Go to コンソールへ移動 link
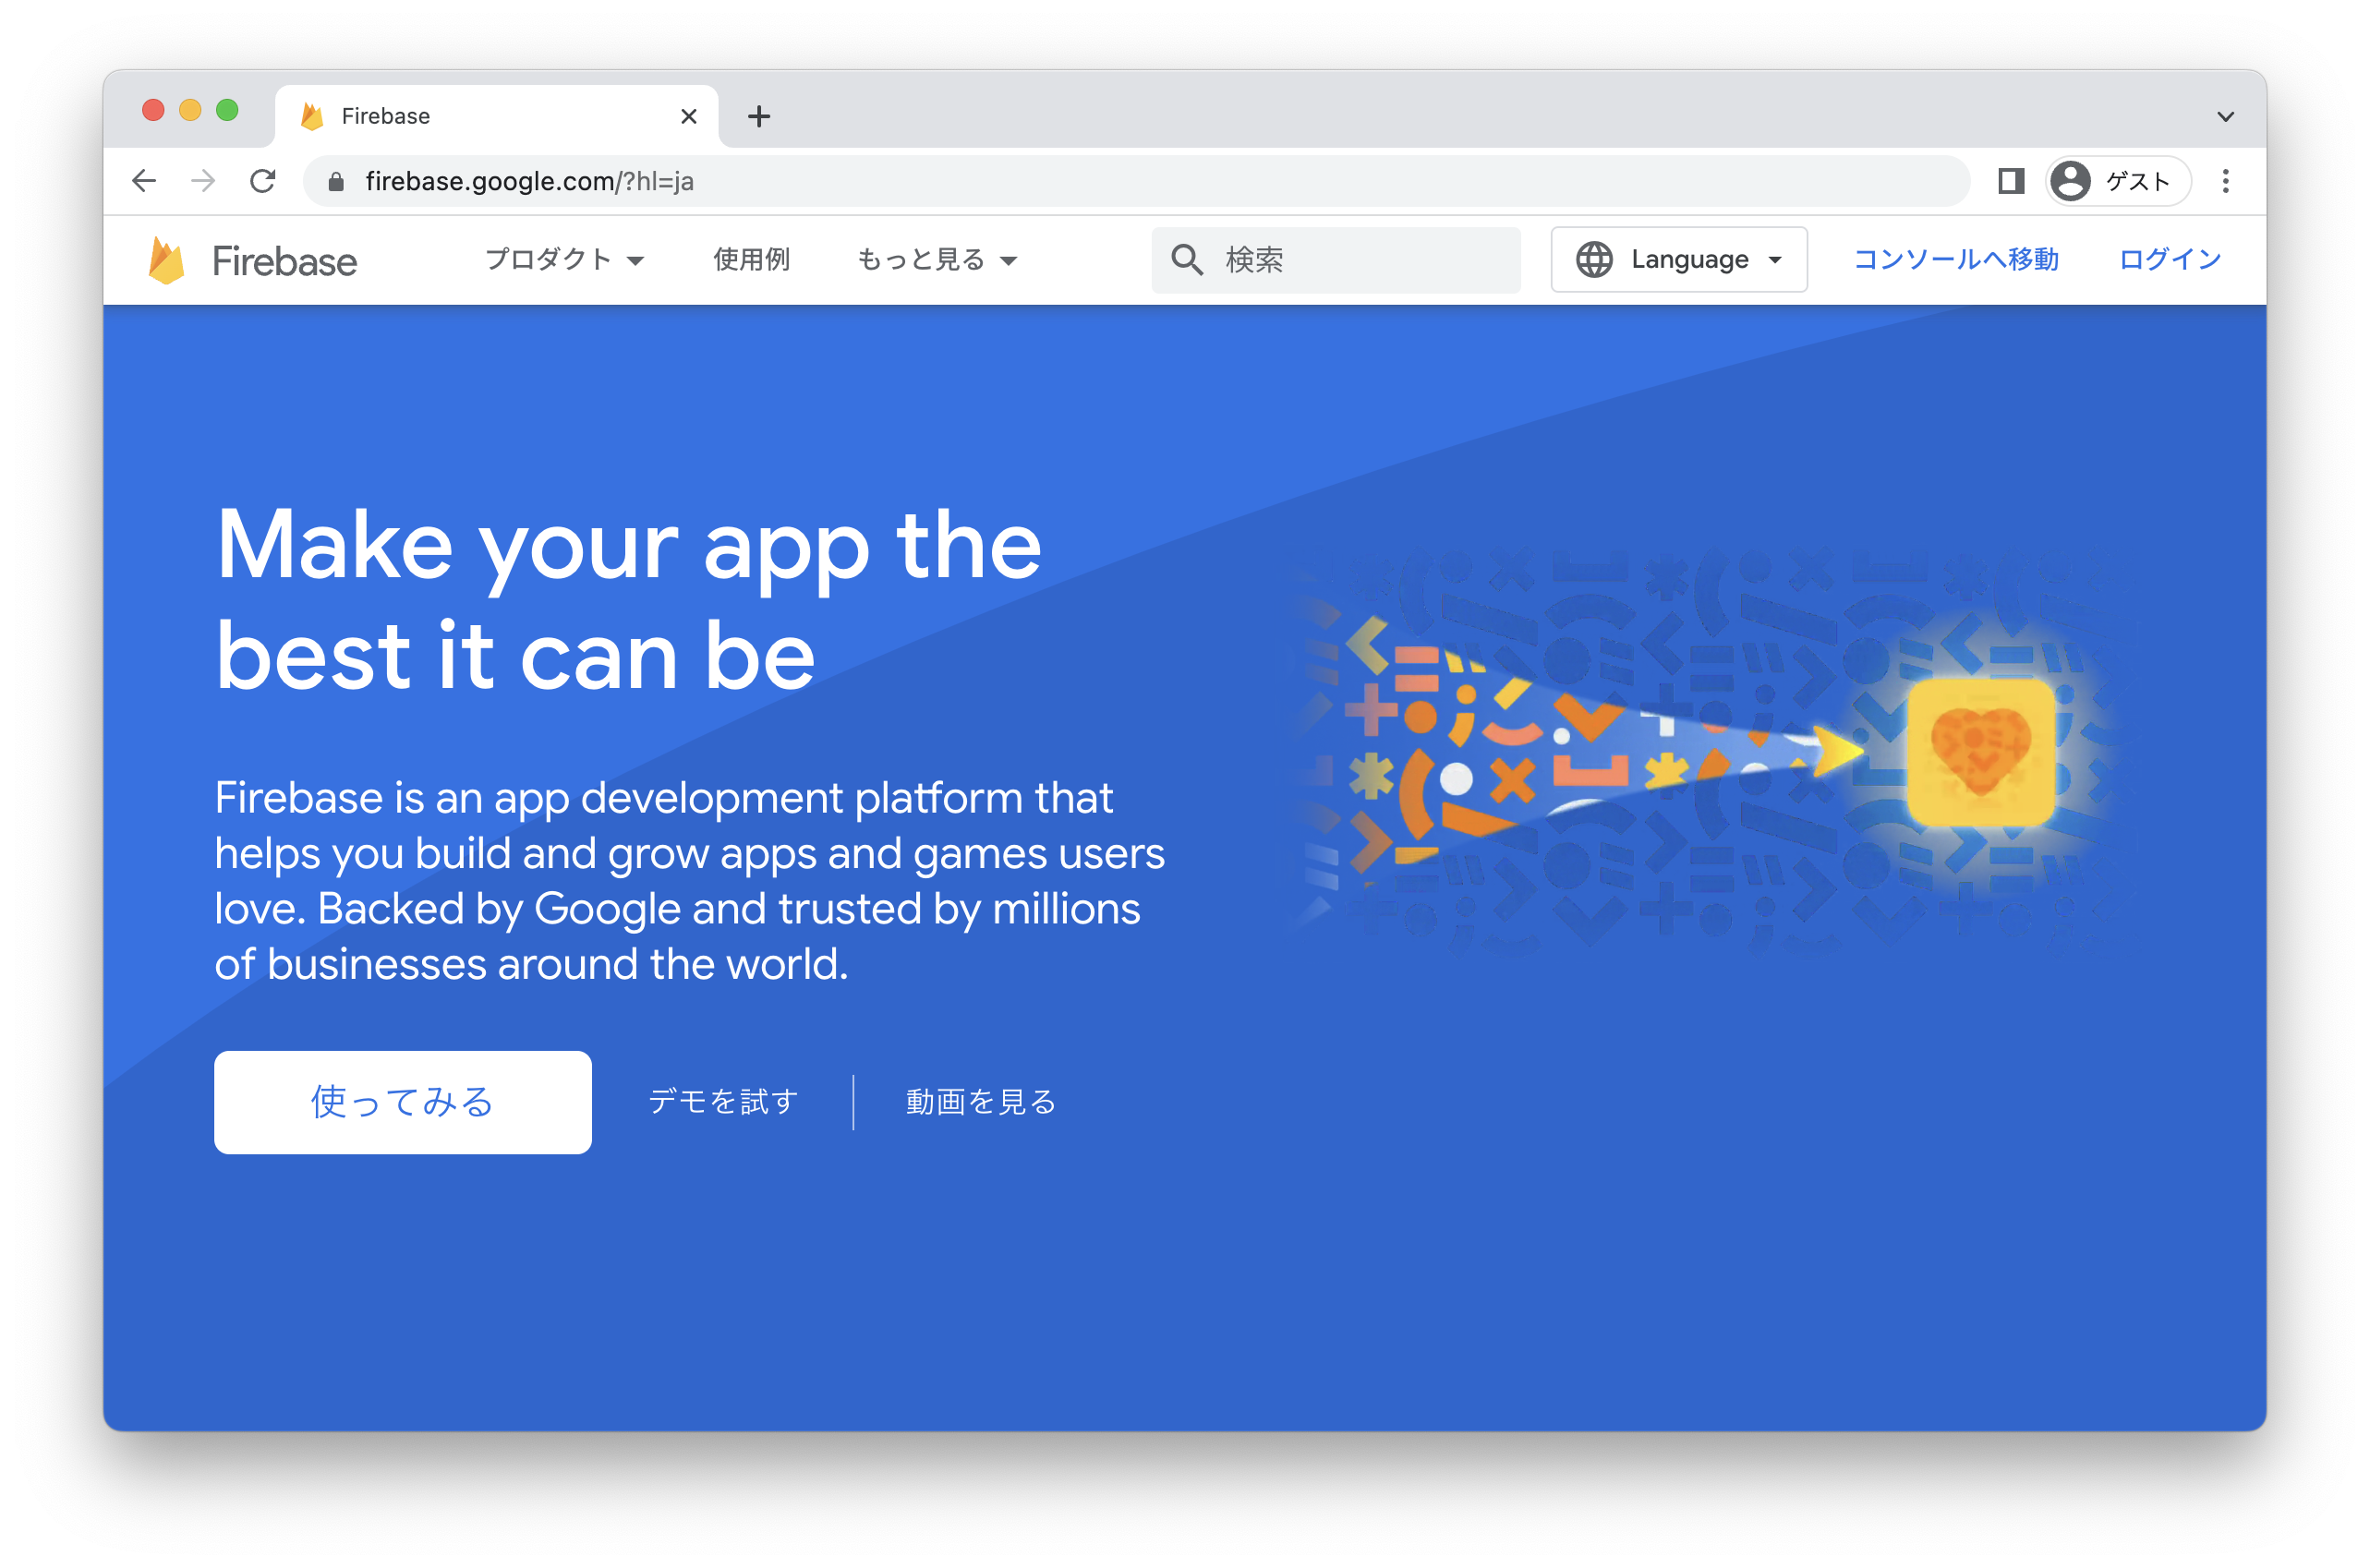The image size is (2370, 1568). [x=1955, y=259]
